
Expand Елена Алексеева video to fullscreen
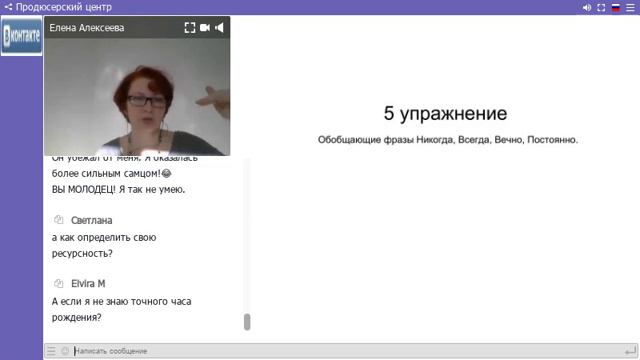[x=190, y=28]
